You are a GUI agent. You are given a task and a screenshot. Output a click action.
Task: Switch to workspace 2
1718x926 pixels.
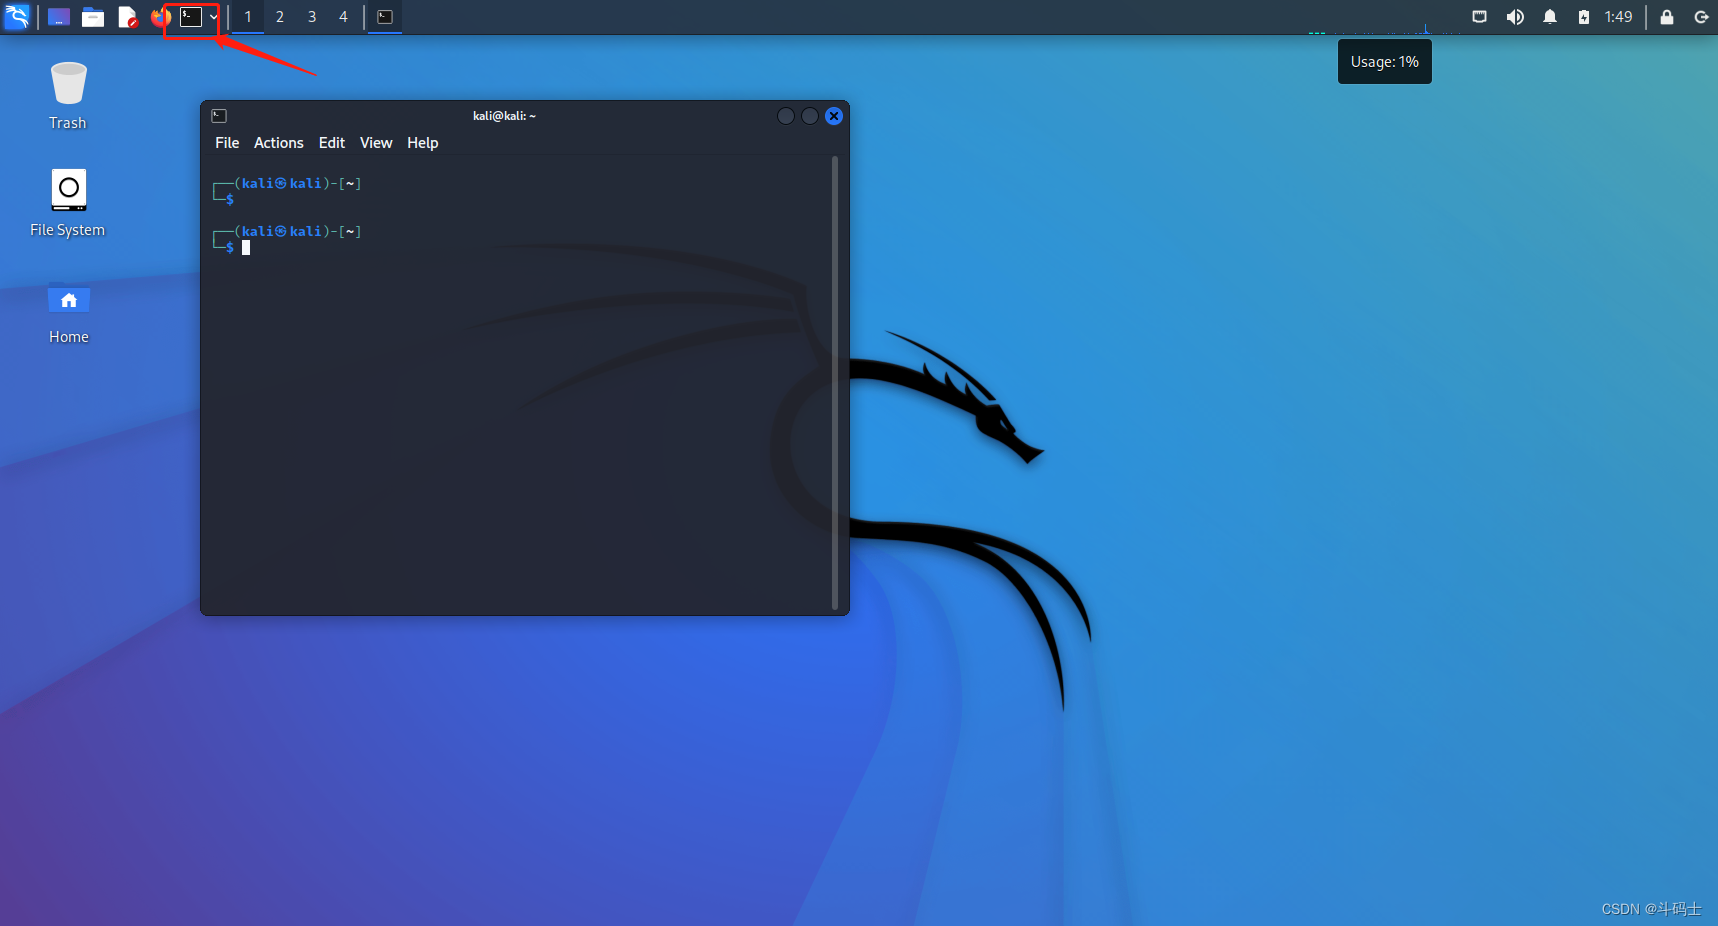(x=280, y=17)
